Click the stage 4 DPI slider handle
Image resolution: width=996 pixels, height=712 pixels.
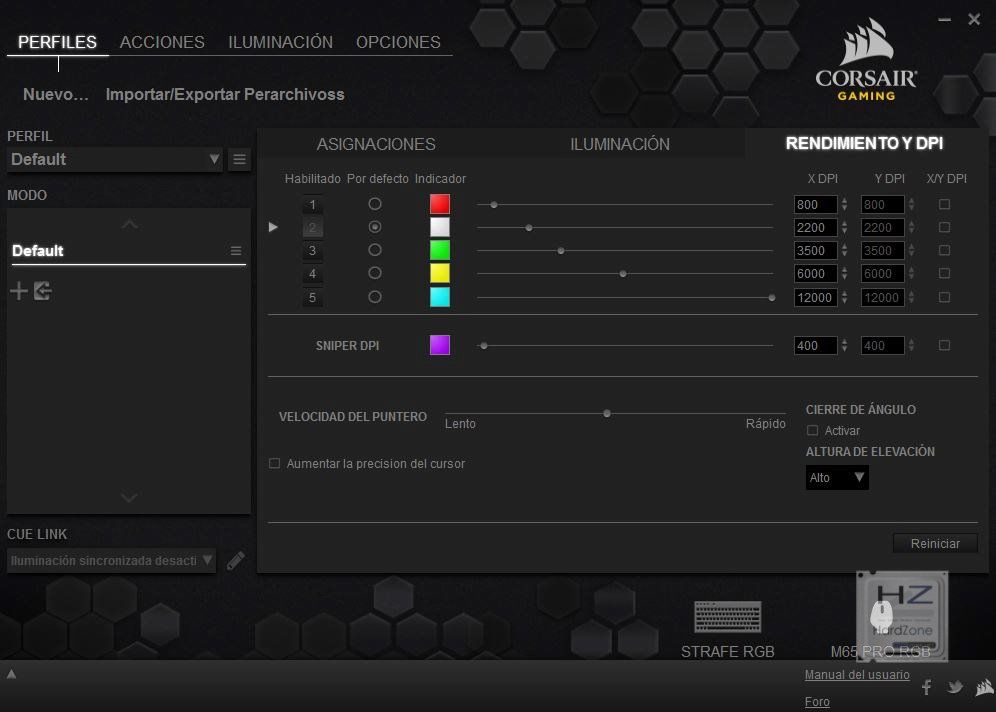pyautogui.click(x=623, y=274)
